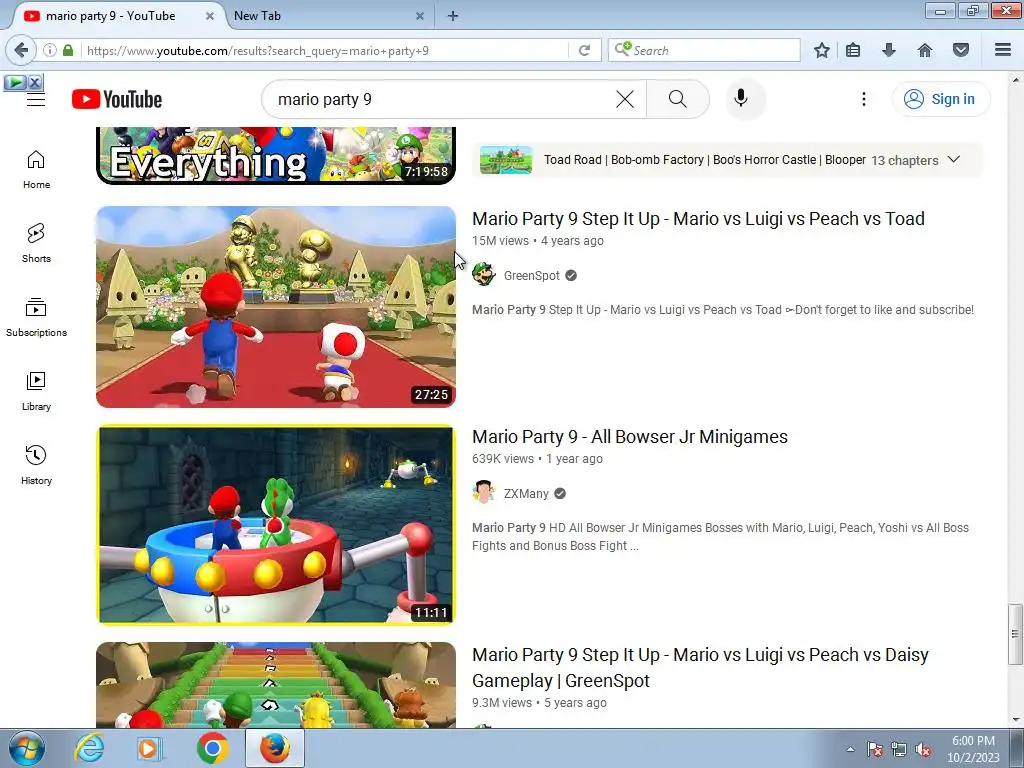
Task: Go to Firefox home page icon
Action: pos(925,50)
